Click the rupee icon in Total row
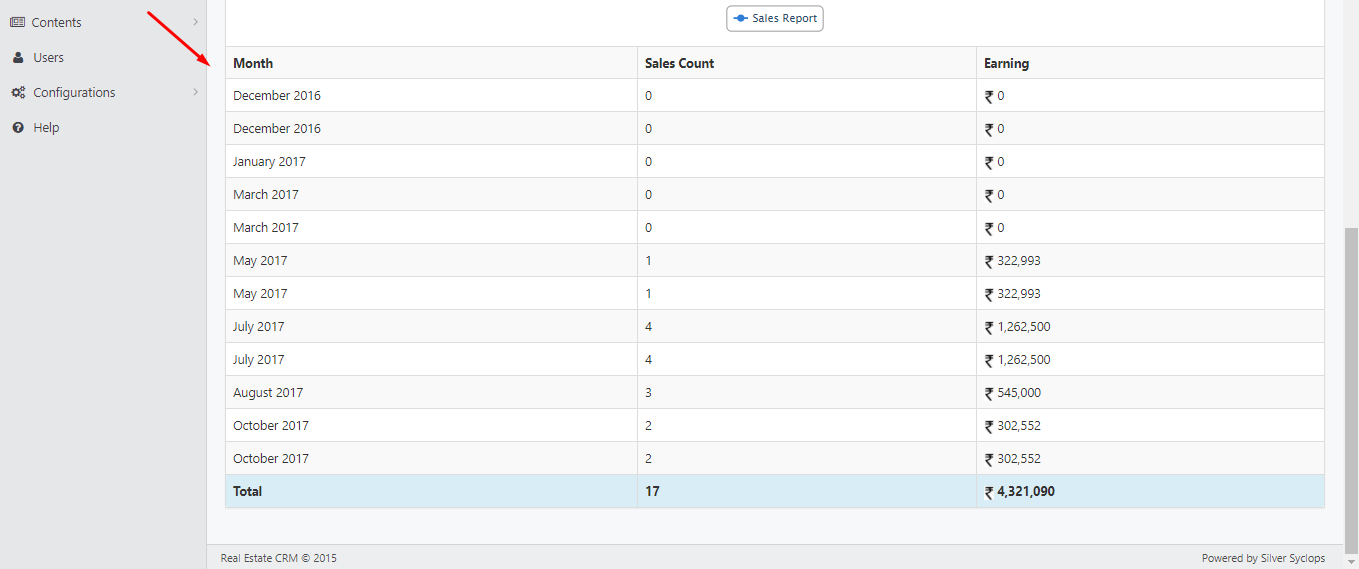The height and width of the screenshot is (569, 1359). tap(989, 492)
